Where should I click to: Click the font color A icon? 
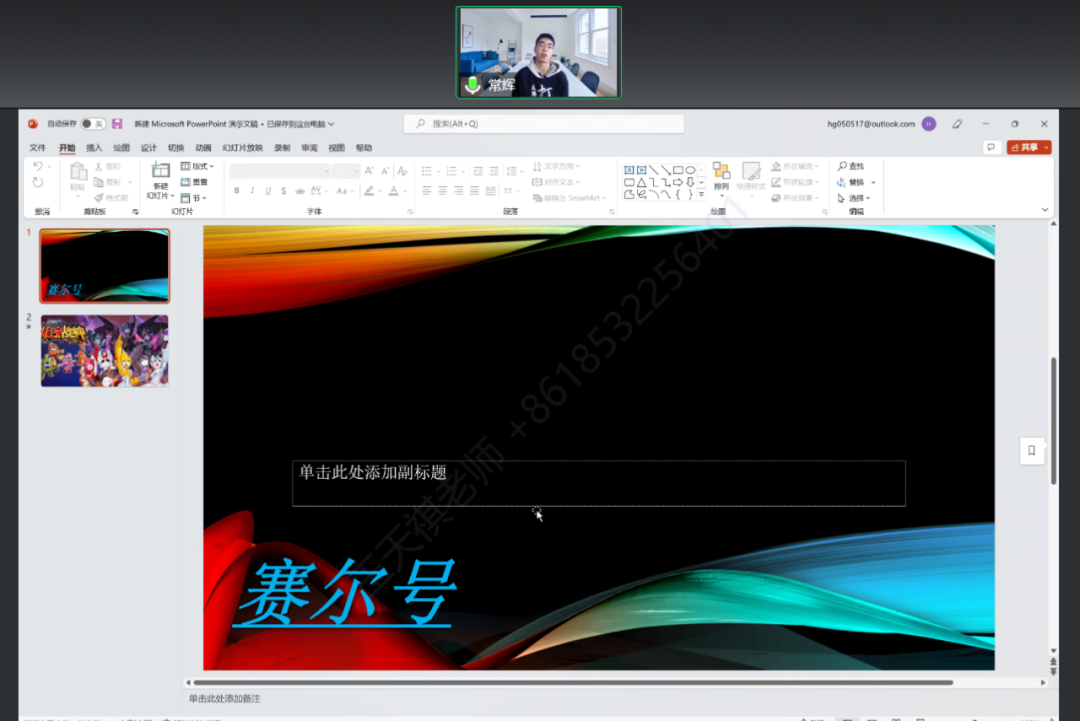coord(393,191)
